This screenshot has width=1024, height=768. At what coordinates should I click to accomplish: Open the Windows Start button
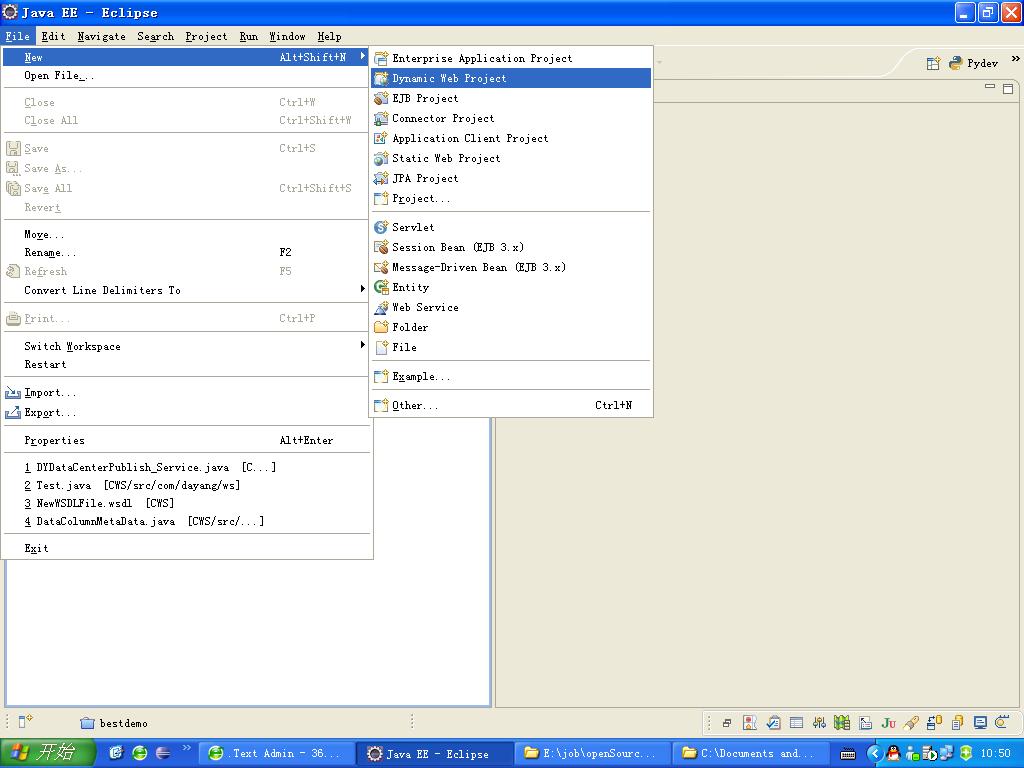click(47, 753)
